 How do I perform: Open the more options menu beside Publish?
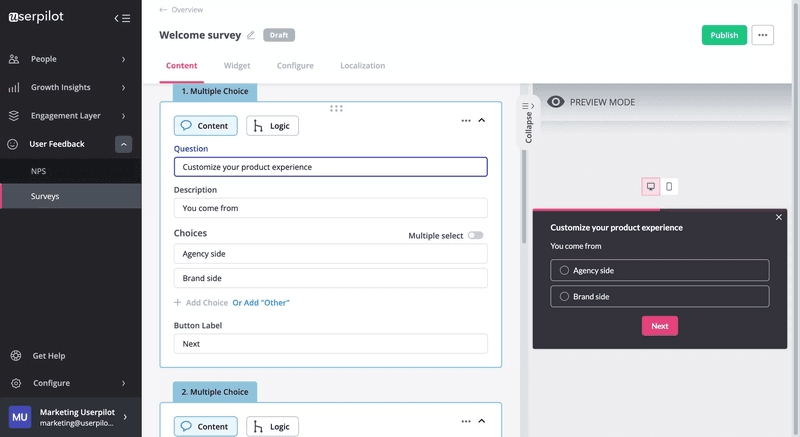click(763, 35)
